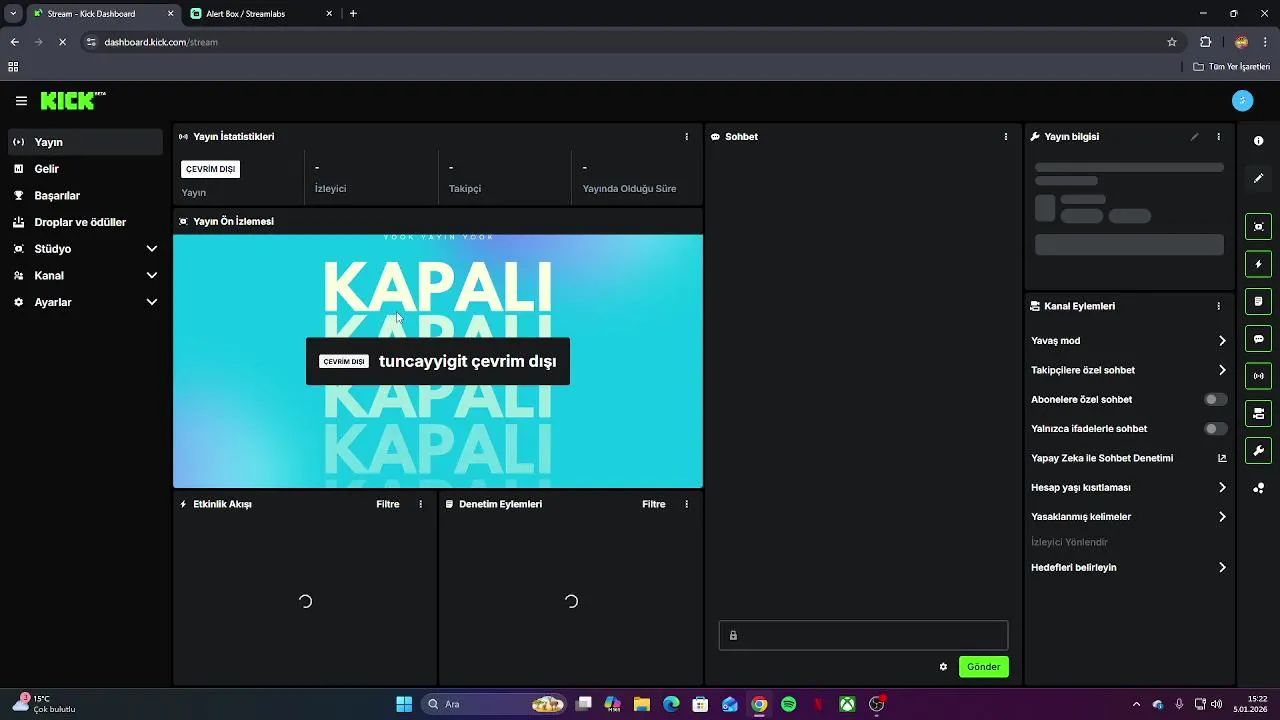Viewport: 1280px width, 720px height.
Task: Open Windows taskbar search box
Action: pos(493,704)
